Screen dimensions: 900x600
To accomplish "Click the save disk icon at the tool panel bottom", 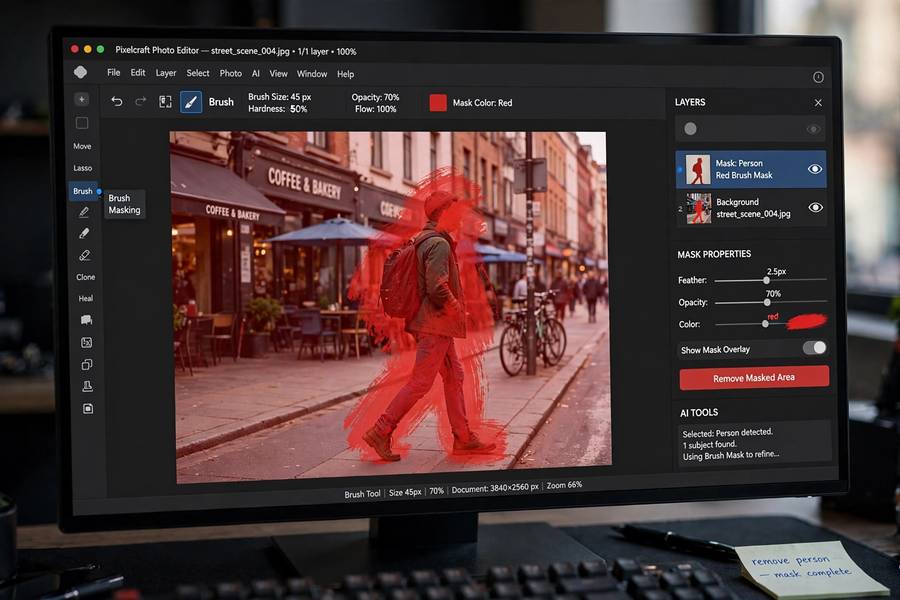I will [88, 409].
